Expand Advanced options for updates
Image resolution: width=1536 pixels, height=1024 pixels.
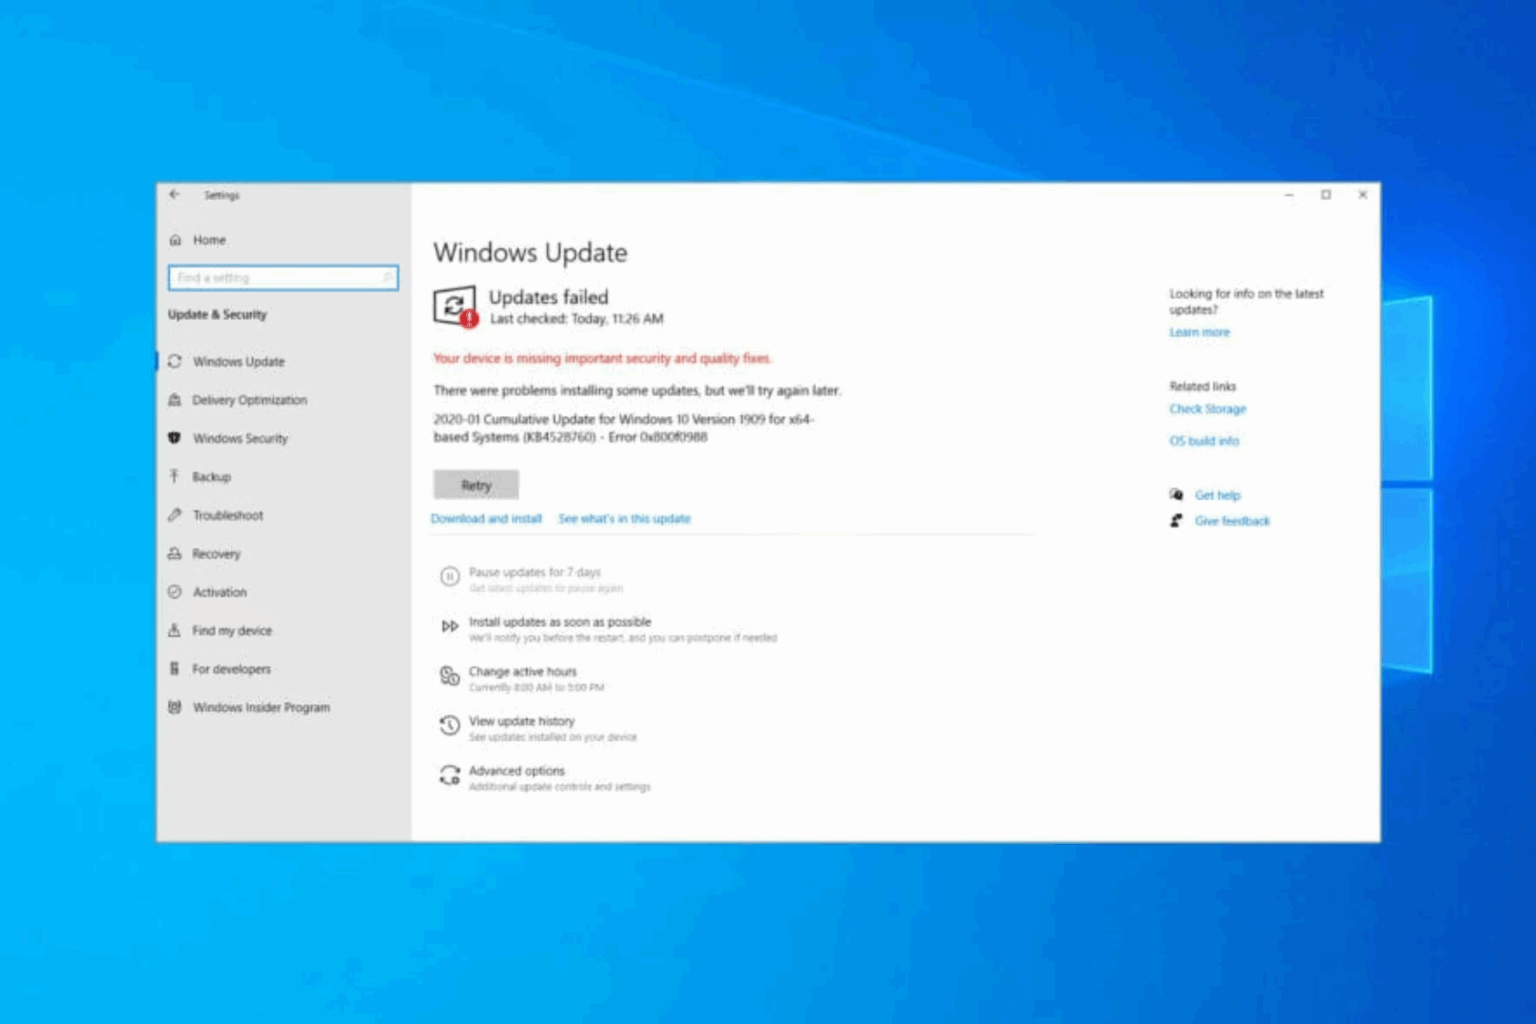[x=517, y=770]
